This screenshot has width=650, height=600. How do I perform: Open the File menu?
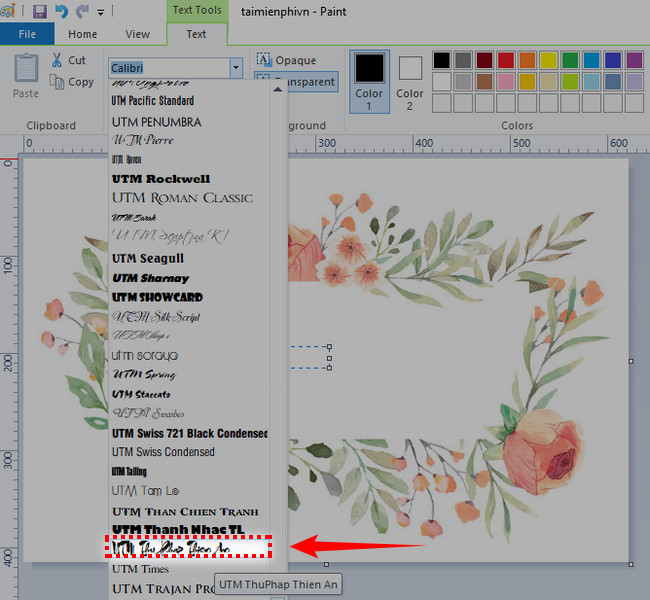pos(27,34)
